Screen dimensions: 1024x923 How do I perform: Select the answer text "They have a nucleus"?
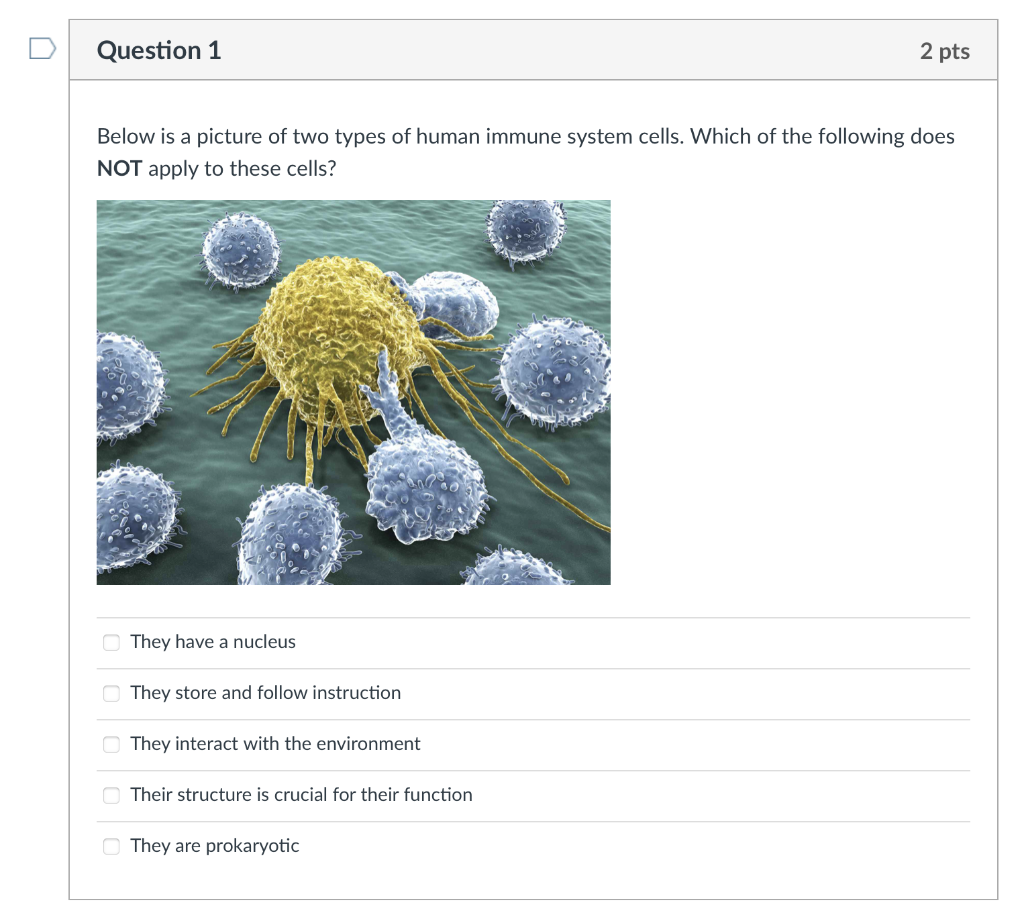pos(212,642)
